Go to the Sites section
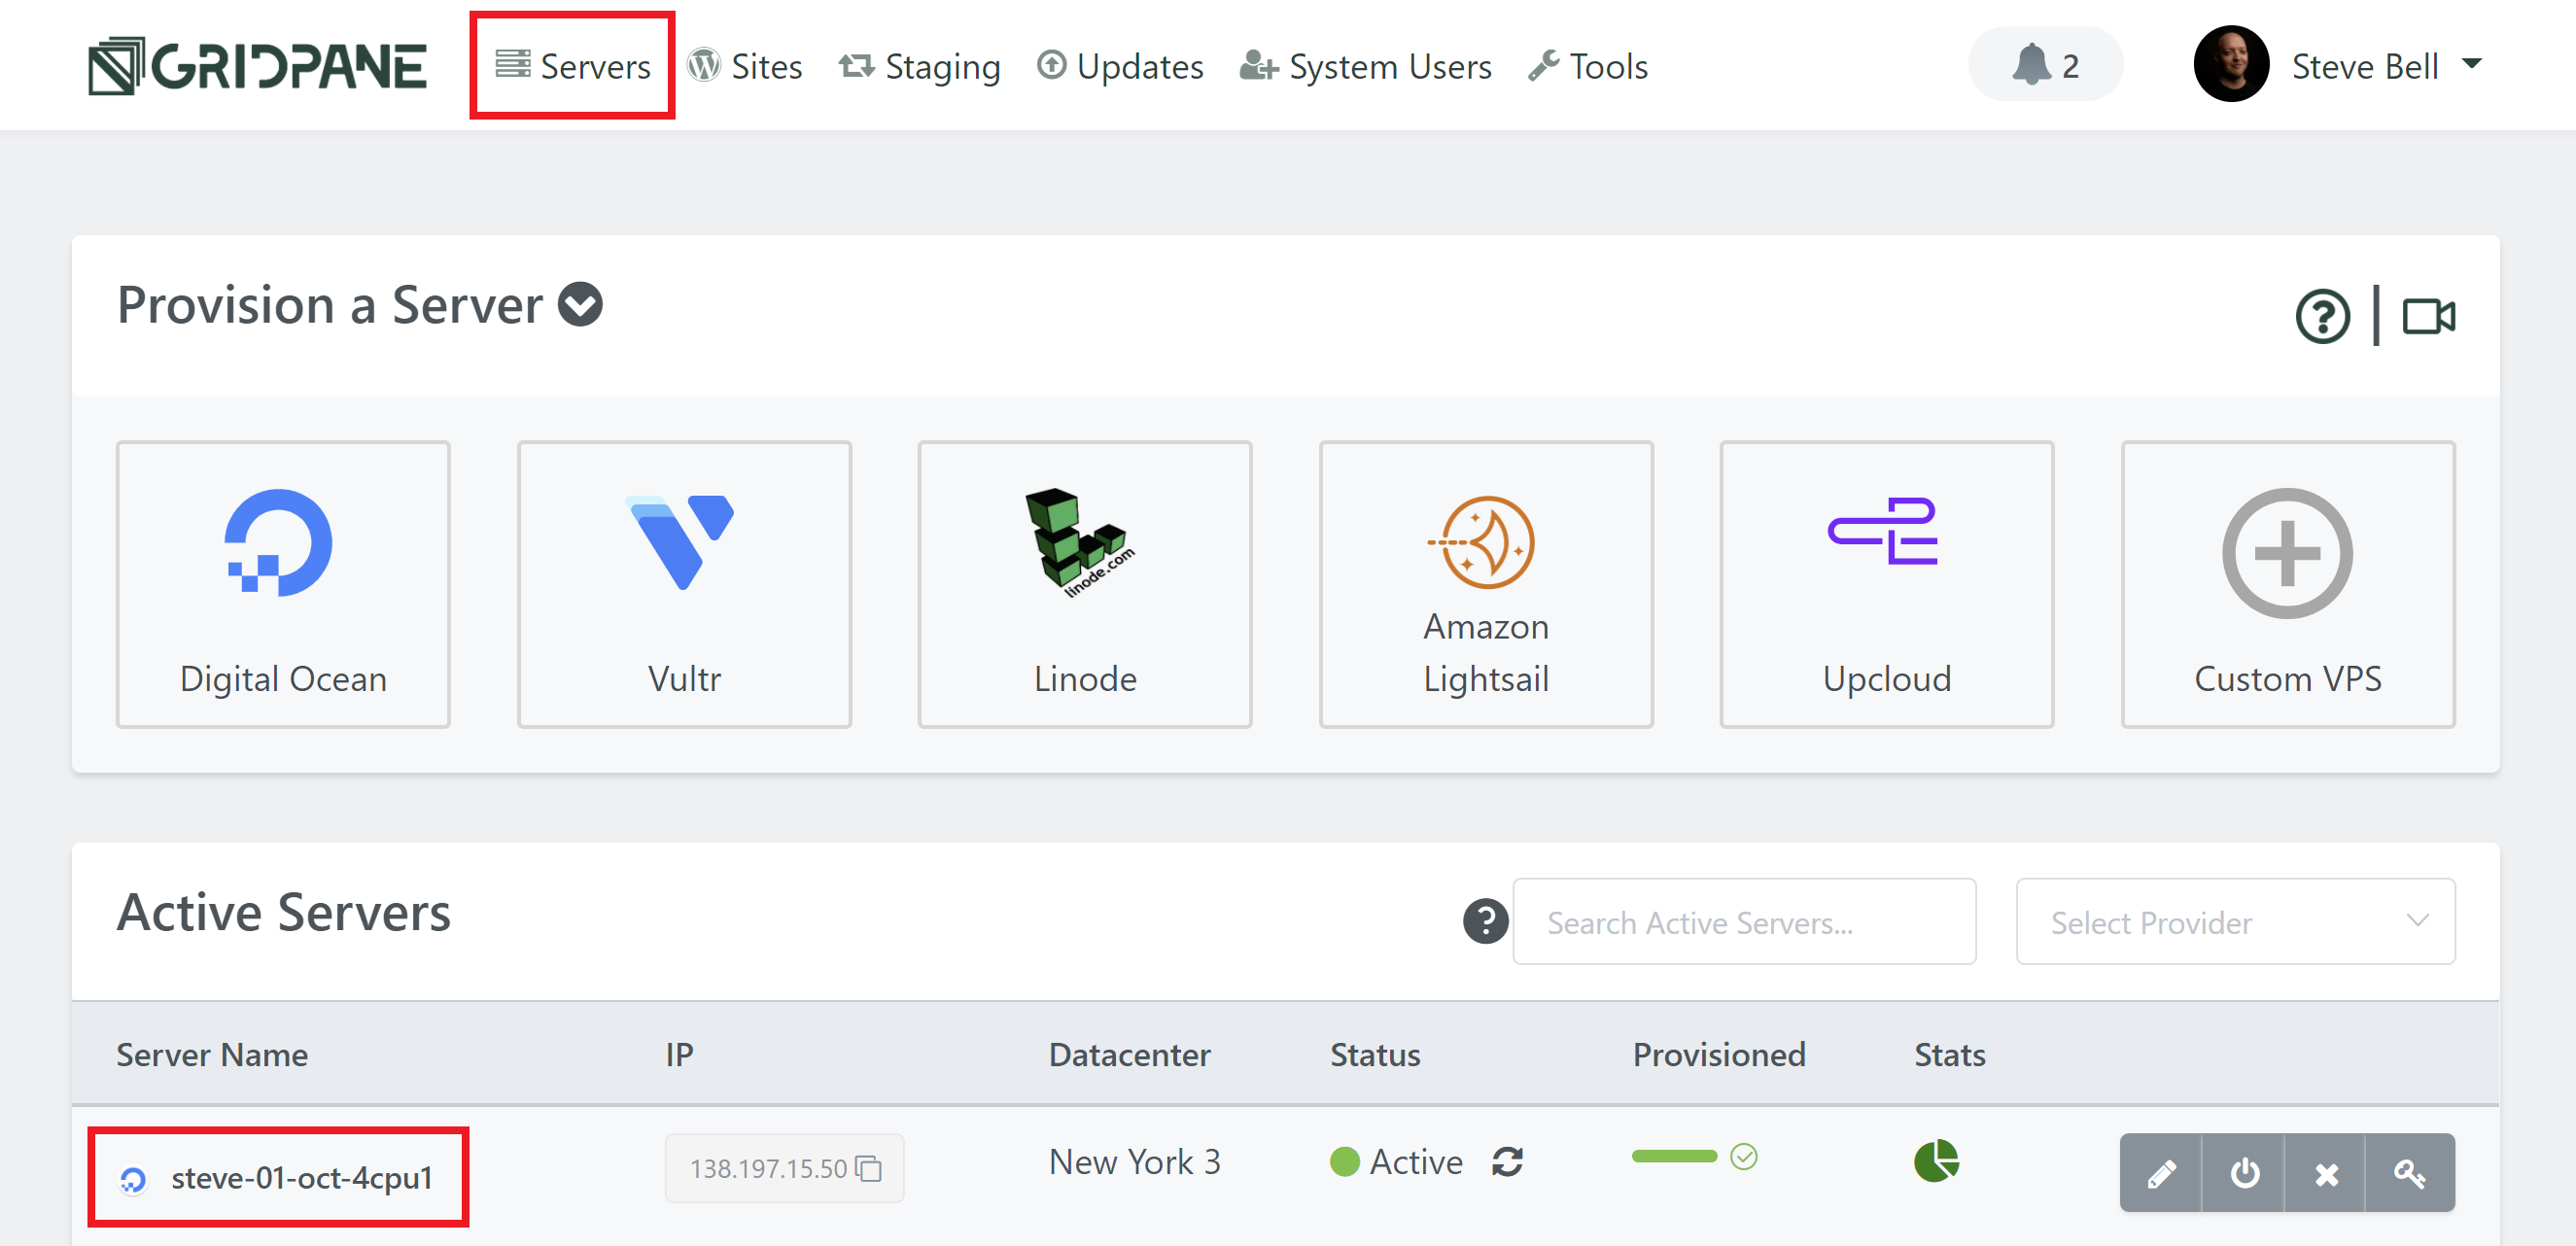The width and height of the screenshot is (2576, 1246). point(745,66)
